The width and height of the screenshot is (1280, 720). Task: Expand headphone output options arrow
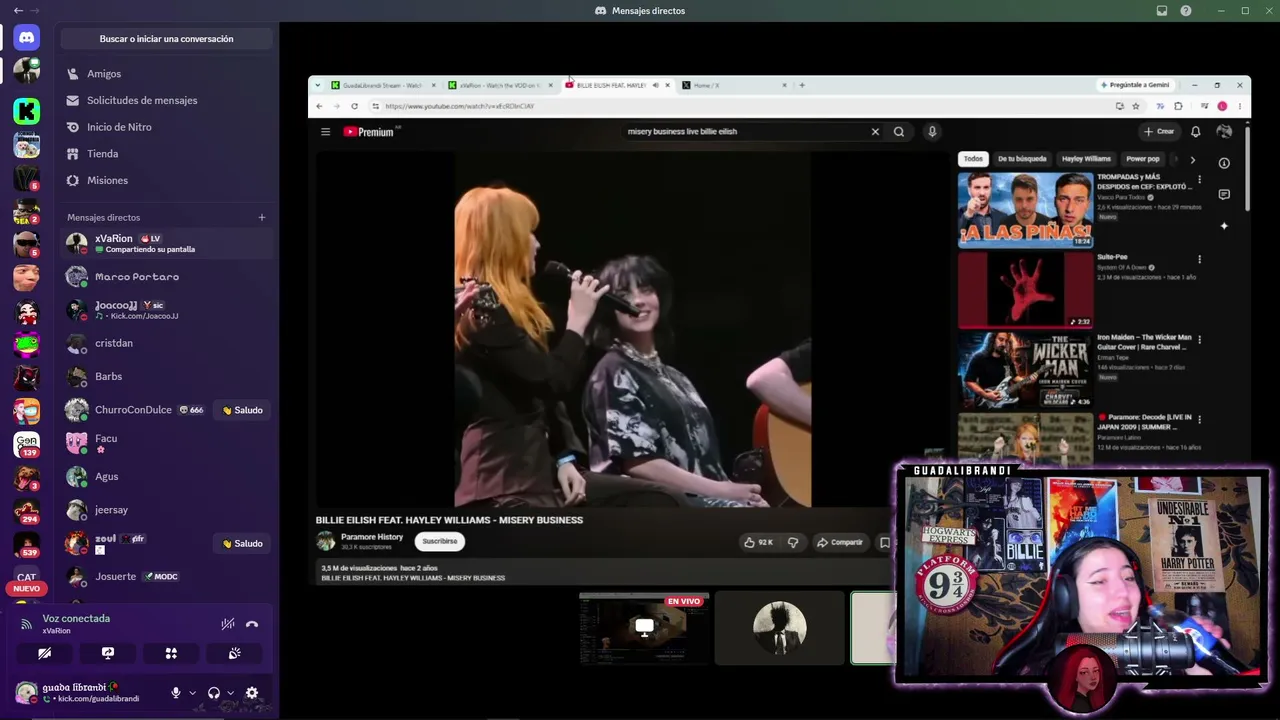tap(230, 693)
